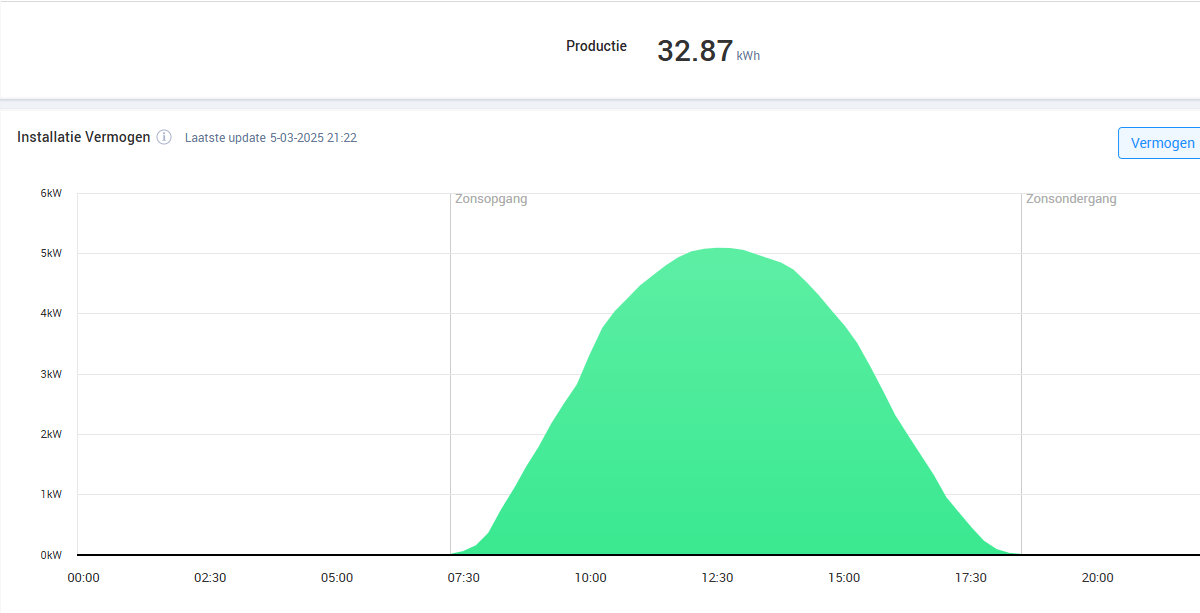Click the Zonsopgang marker label
The height and width of the screenshot is (613, 1200).
point(491,199)
